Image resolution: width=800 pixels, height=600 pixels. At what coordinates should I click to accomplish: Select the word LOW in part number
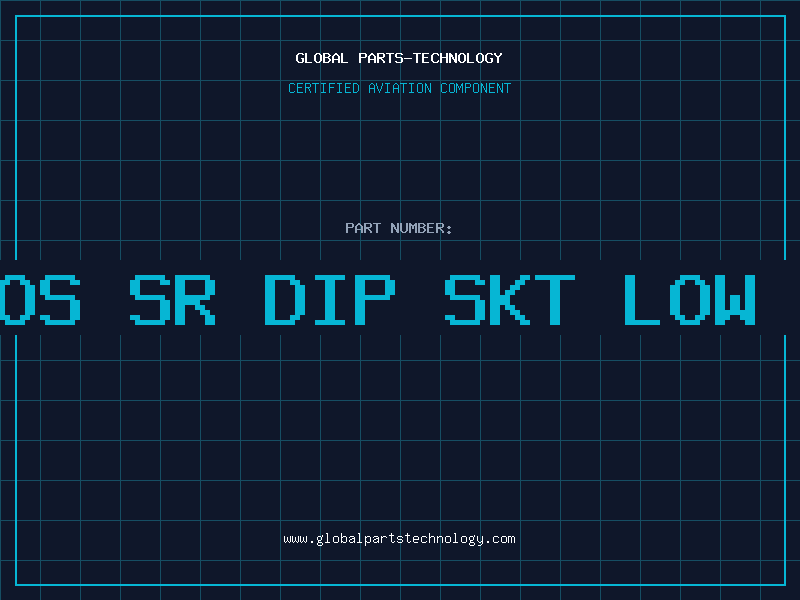[690, 299]
